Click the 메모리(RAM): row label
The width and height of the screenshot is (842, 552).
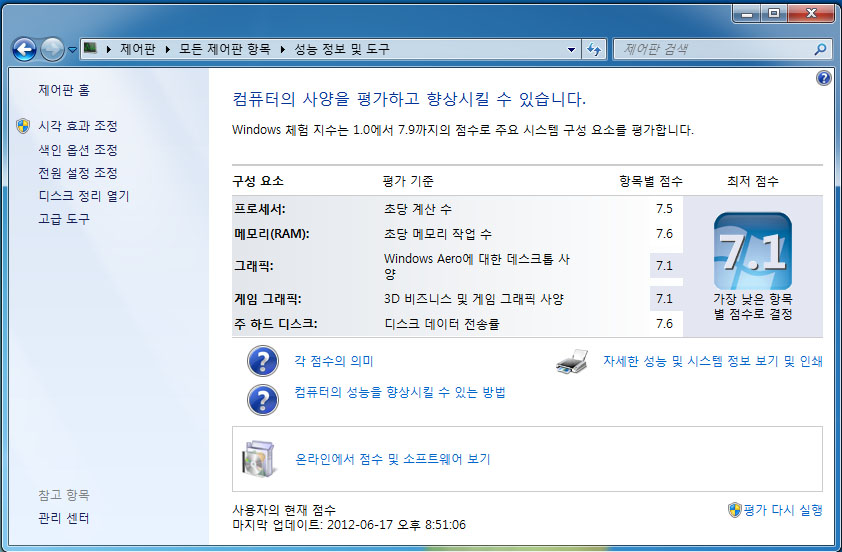tap(272, 234)
